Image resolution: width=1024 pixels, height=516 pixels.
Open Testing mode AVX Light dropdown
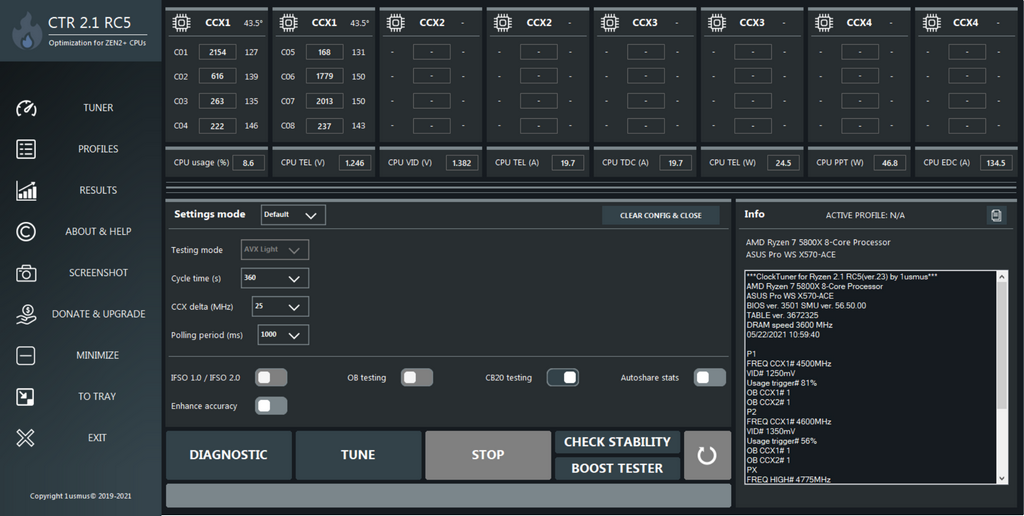[275, 250]
